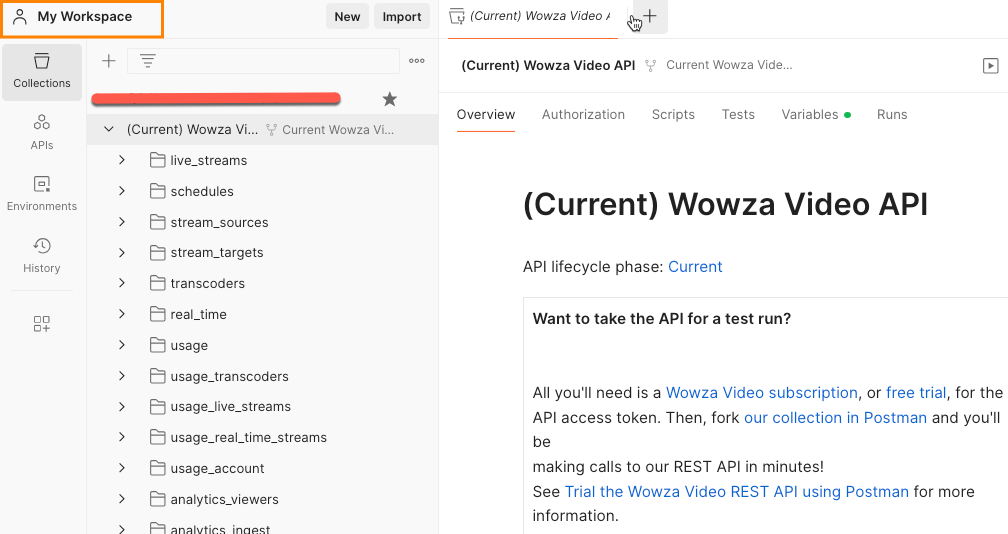Click the Import button
Image resolution: width=1008 pixels, height=534 pixels.
(x=402, y=17)
